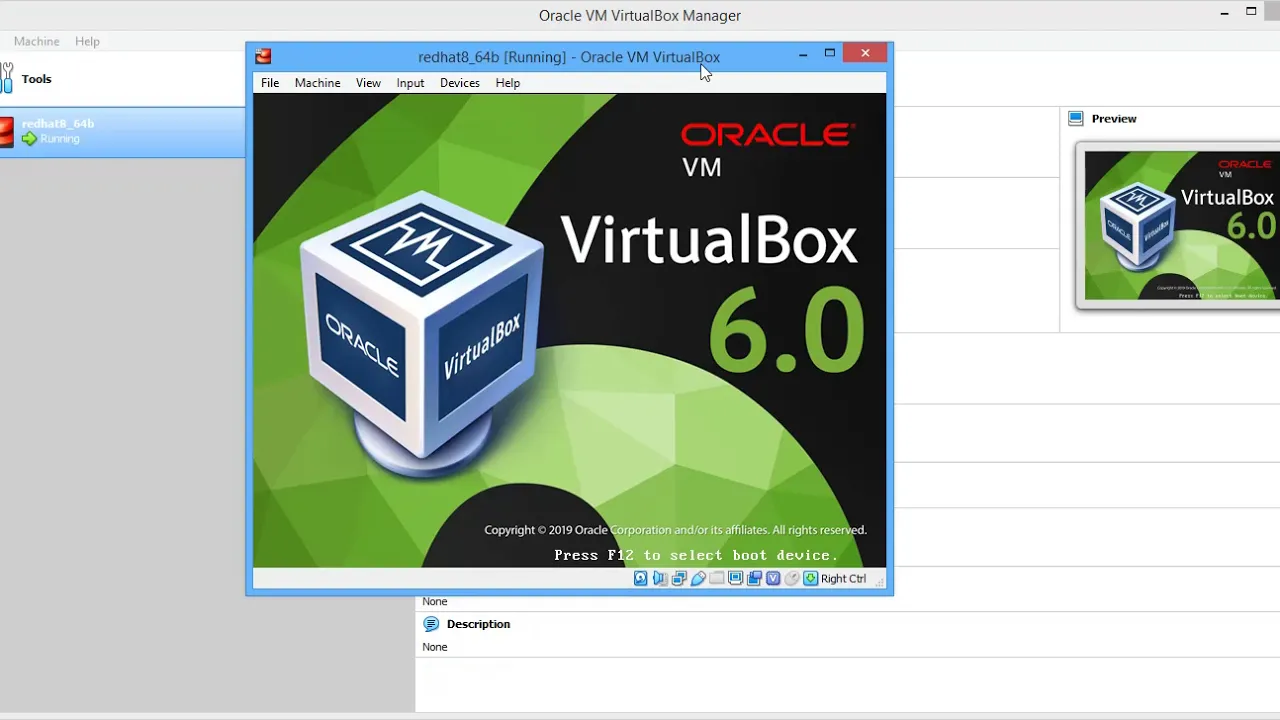
Task: Click recording status icon with overlapping screens
Action: tap(754, 578)
